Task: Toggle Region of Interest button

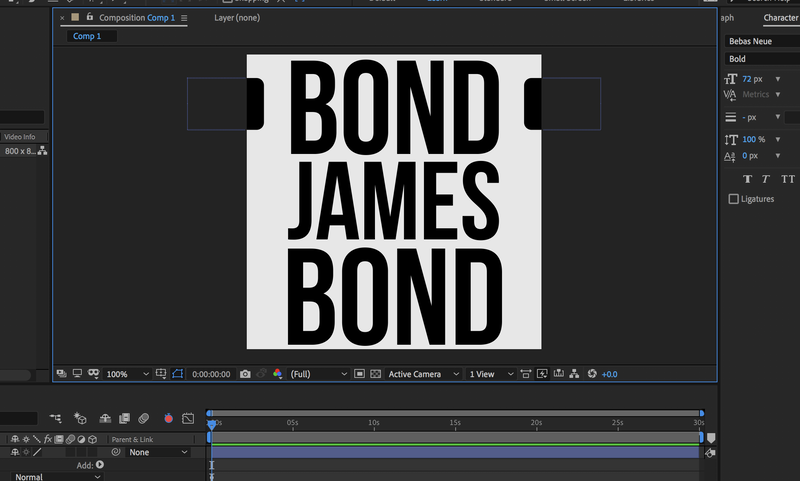Action: coord(359,374)
